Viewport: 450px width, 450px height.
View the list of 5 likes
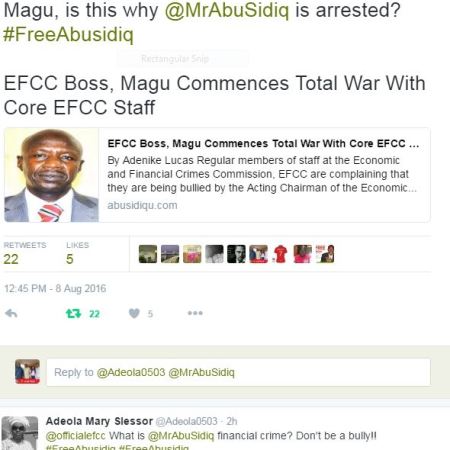click(x=77, y=253)
